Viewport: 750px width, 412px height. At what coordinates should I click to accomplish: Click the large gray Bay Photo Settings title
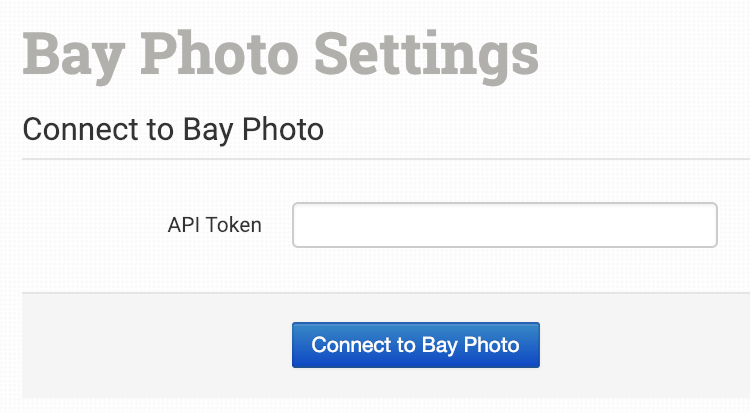pos(281,55)
